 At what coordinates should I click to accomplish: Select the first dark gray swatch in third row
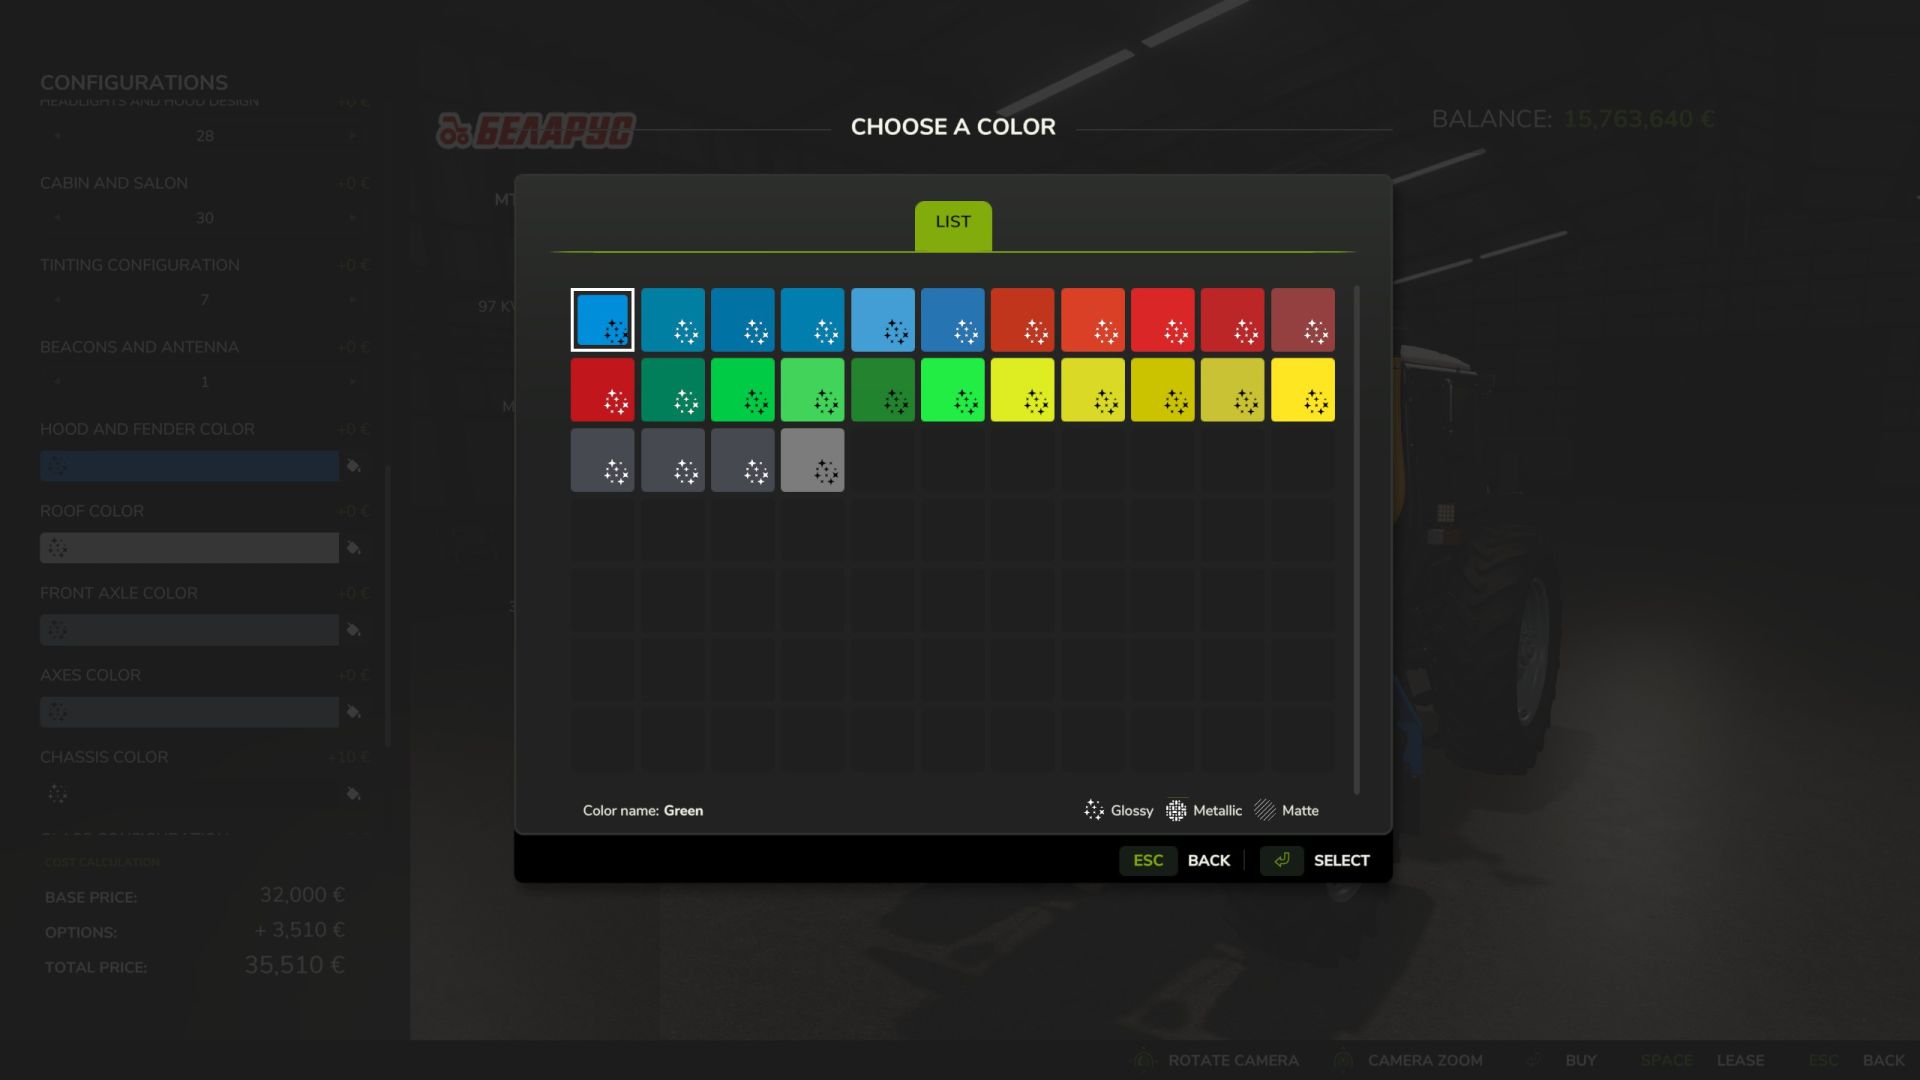click(603, 460)
